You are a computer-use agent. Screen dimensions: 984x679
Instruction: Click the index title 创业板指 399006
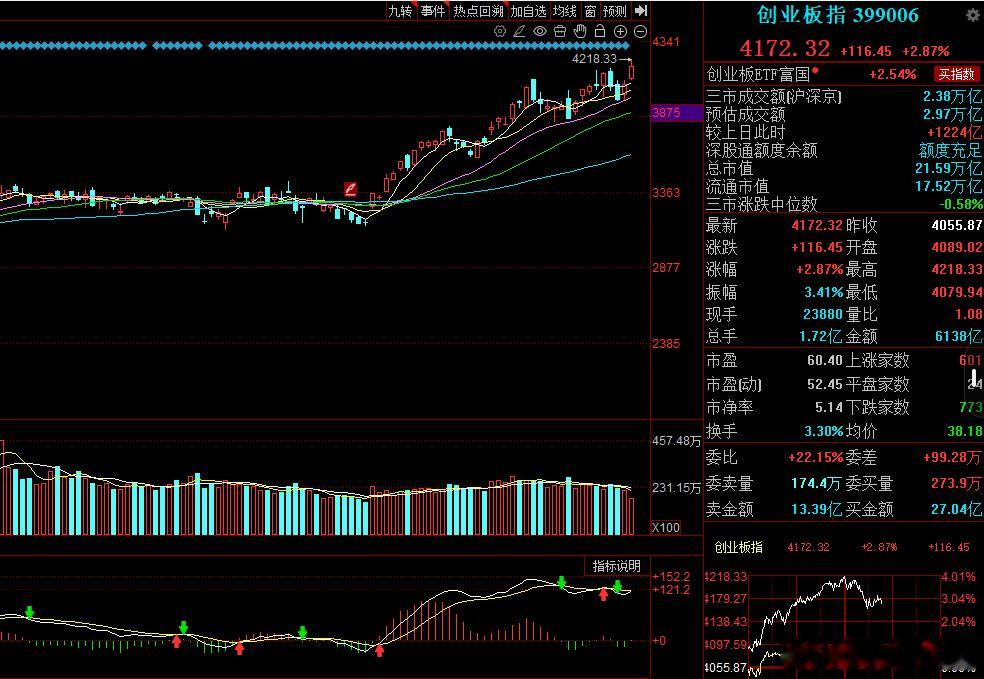click(837, 15)
